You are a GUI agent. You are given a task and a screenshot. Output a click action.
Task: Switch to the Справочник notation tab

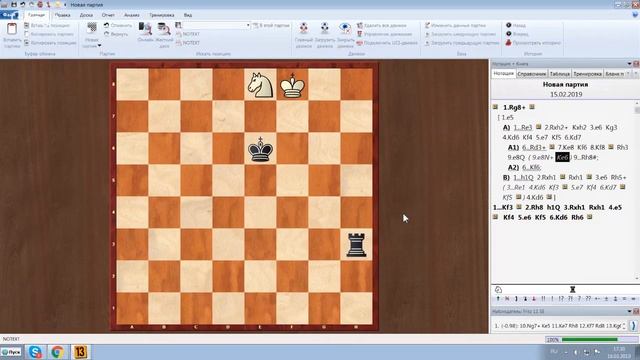click(531, 74)
